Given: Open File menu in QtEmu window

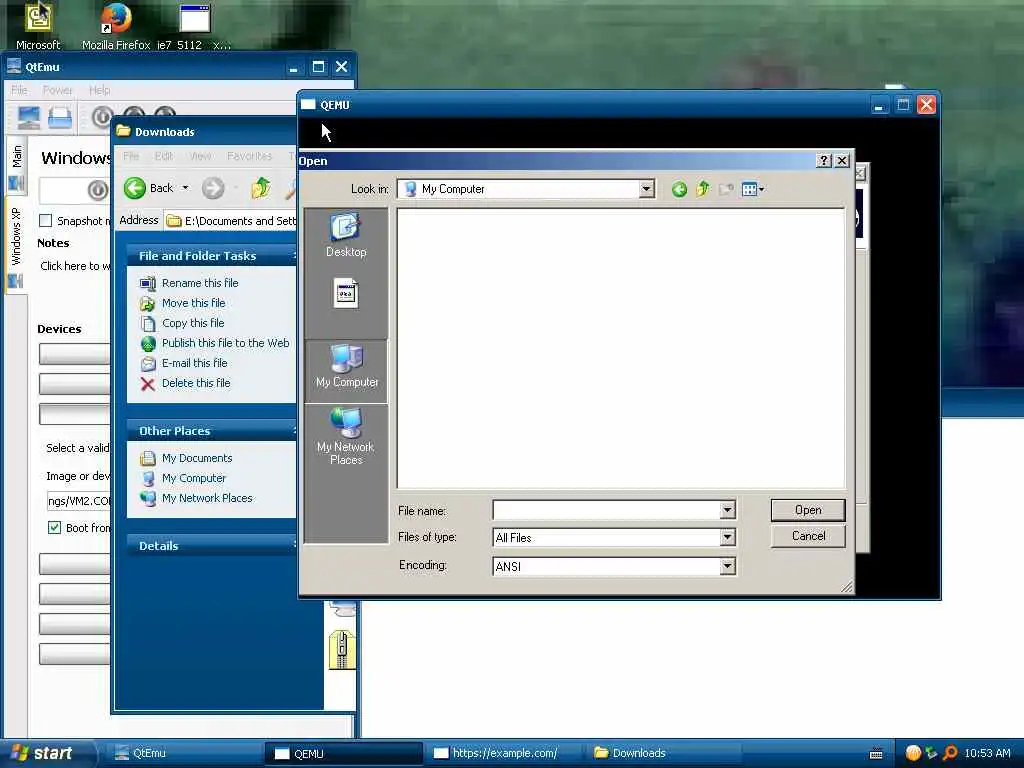Looking at the screenshot, I should (x=19, y=90).
